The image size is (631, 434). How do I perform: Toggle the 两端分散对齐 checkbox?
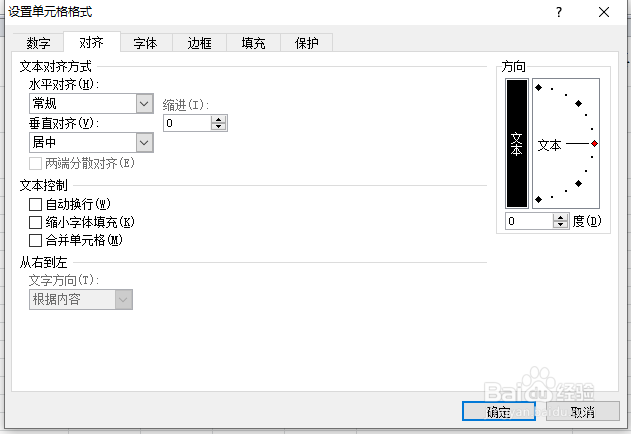(x=35, y=163)
